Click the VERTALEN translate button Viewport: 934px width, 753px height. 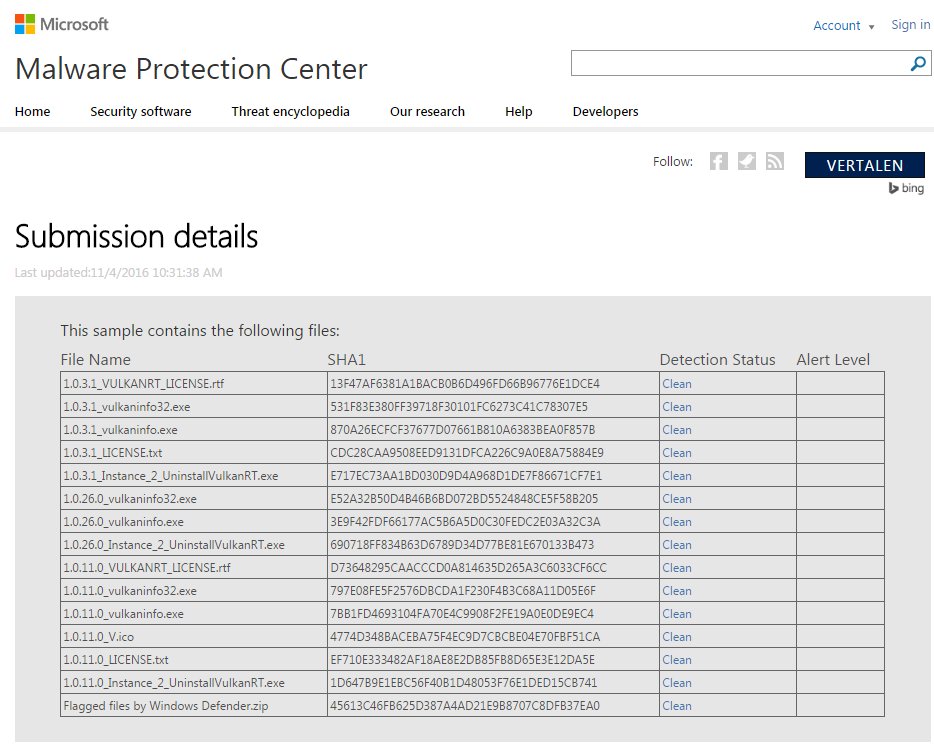(x=864, y=165)
